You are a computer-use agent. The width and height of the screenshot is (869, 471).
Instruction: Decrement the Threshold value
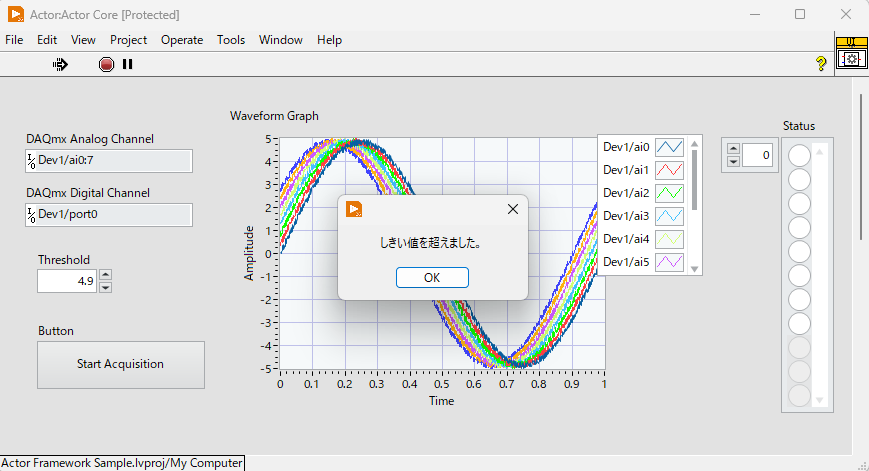pos(105,287)
